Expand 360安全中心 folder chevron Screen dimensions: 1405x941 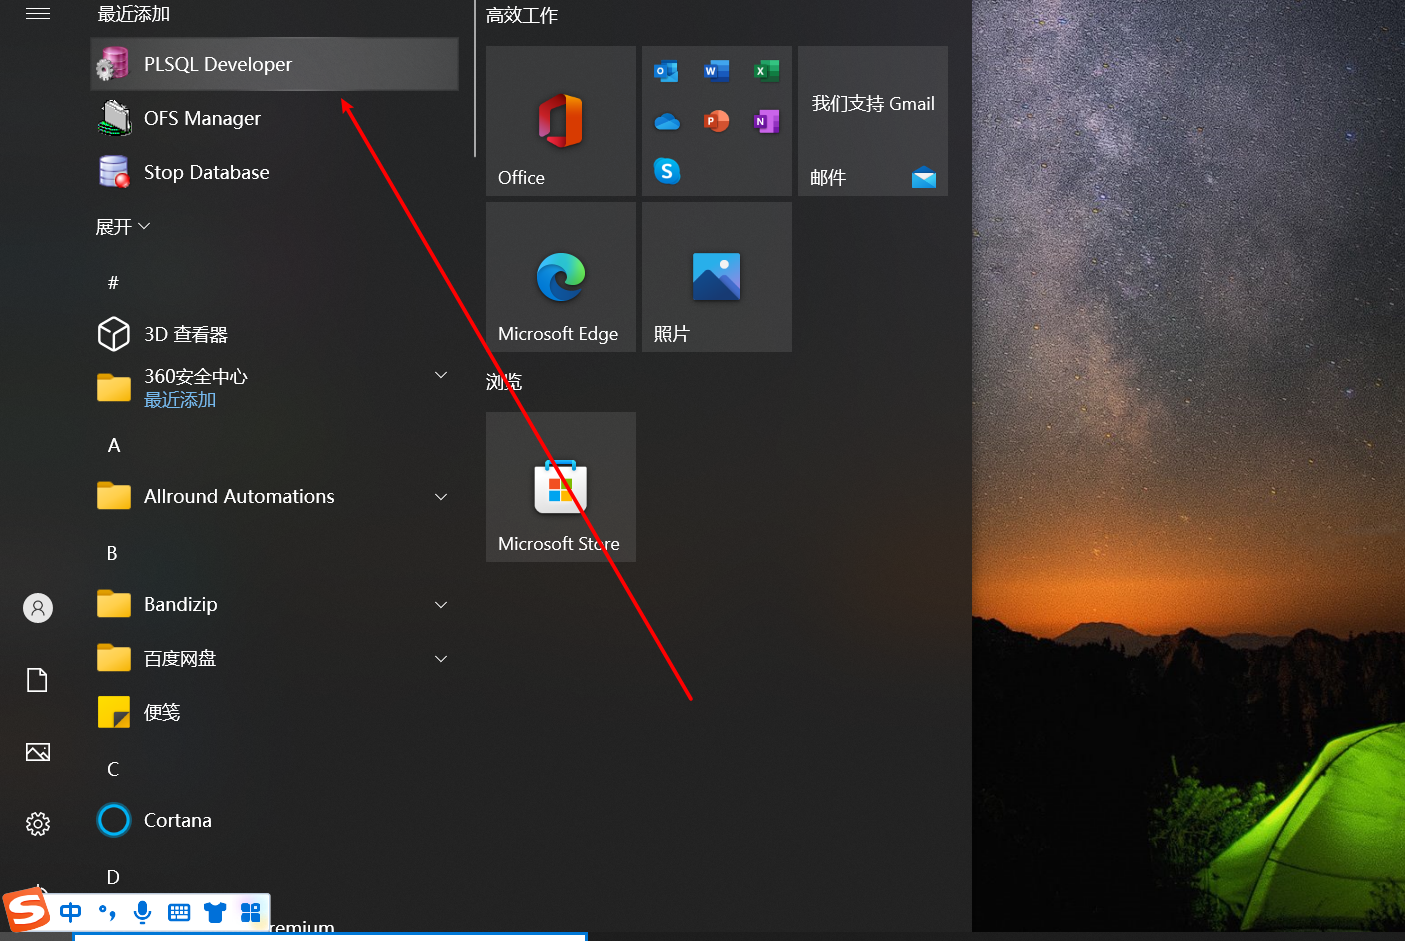pyautogui.click(x=441, y=375)
